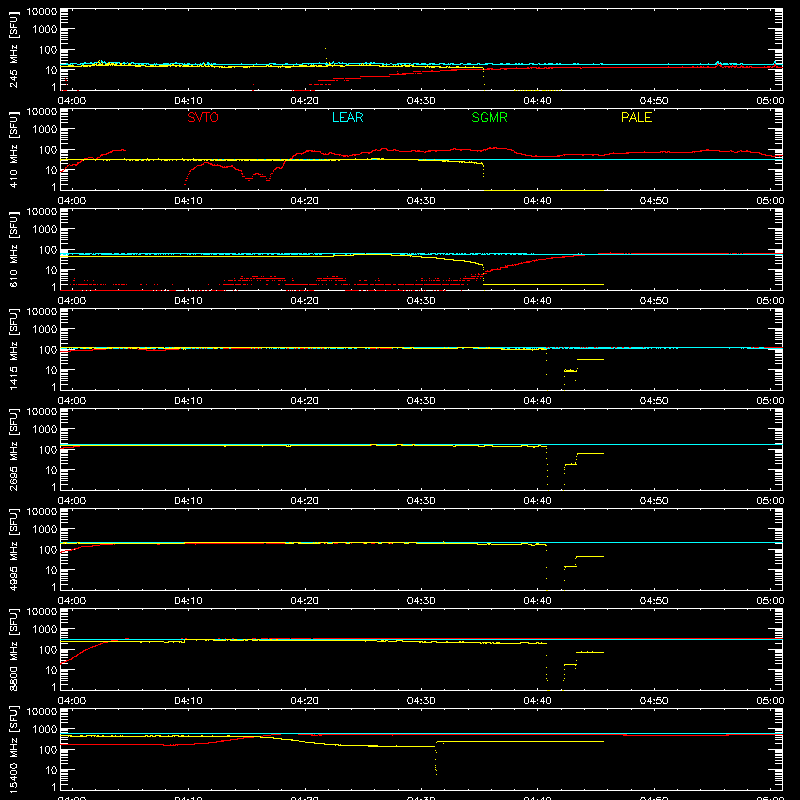Click the red SVTO legend label
The image size is (800, 800).
tap(203, 117)
